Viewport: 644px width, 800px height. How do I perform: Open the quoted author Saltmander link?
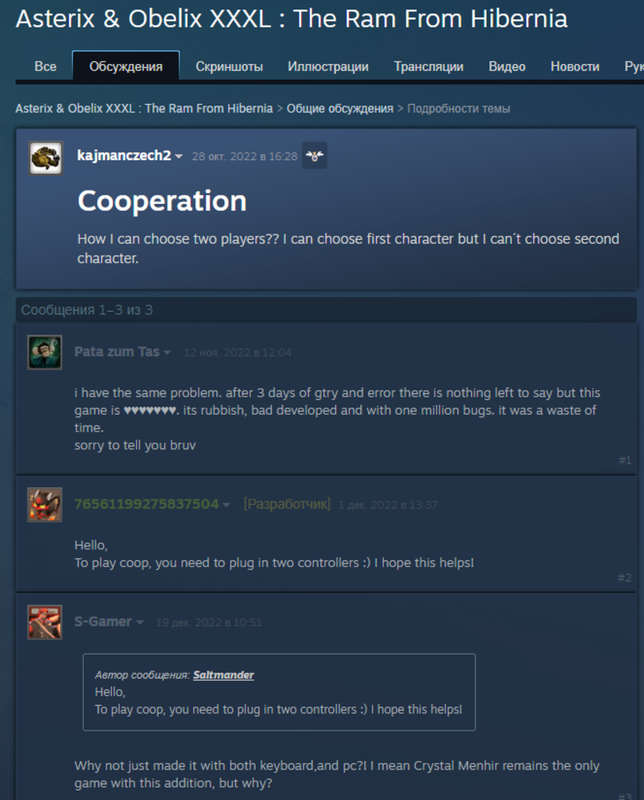click(x=224, y=675)
